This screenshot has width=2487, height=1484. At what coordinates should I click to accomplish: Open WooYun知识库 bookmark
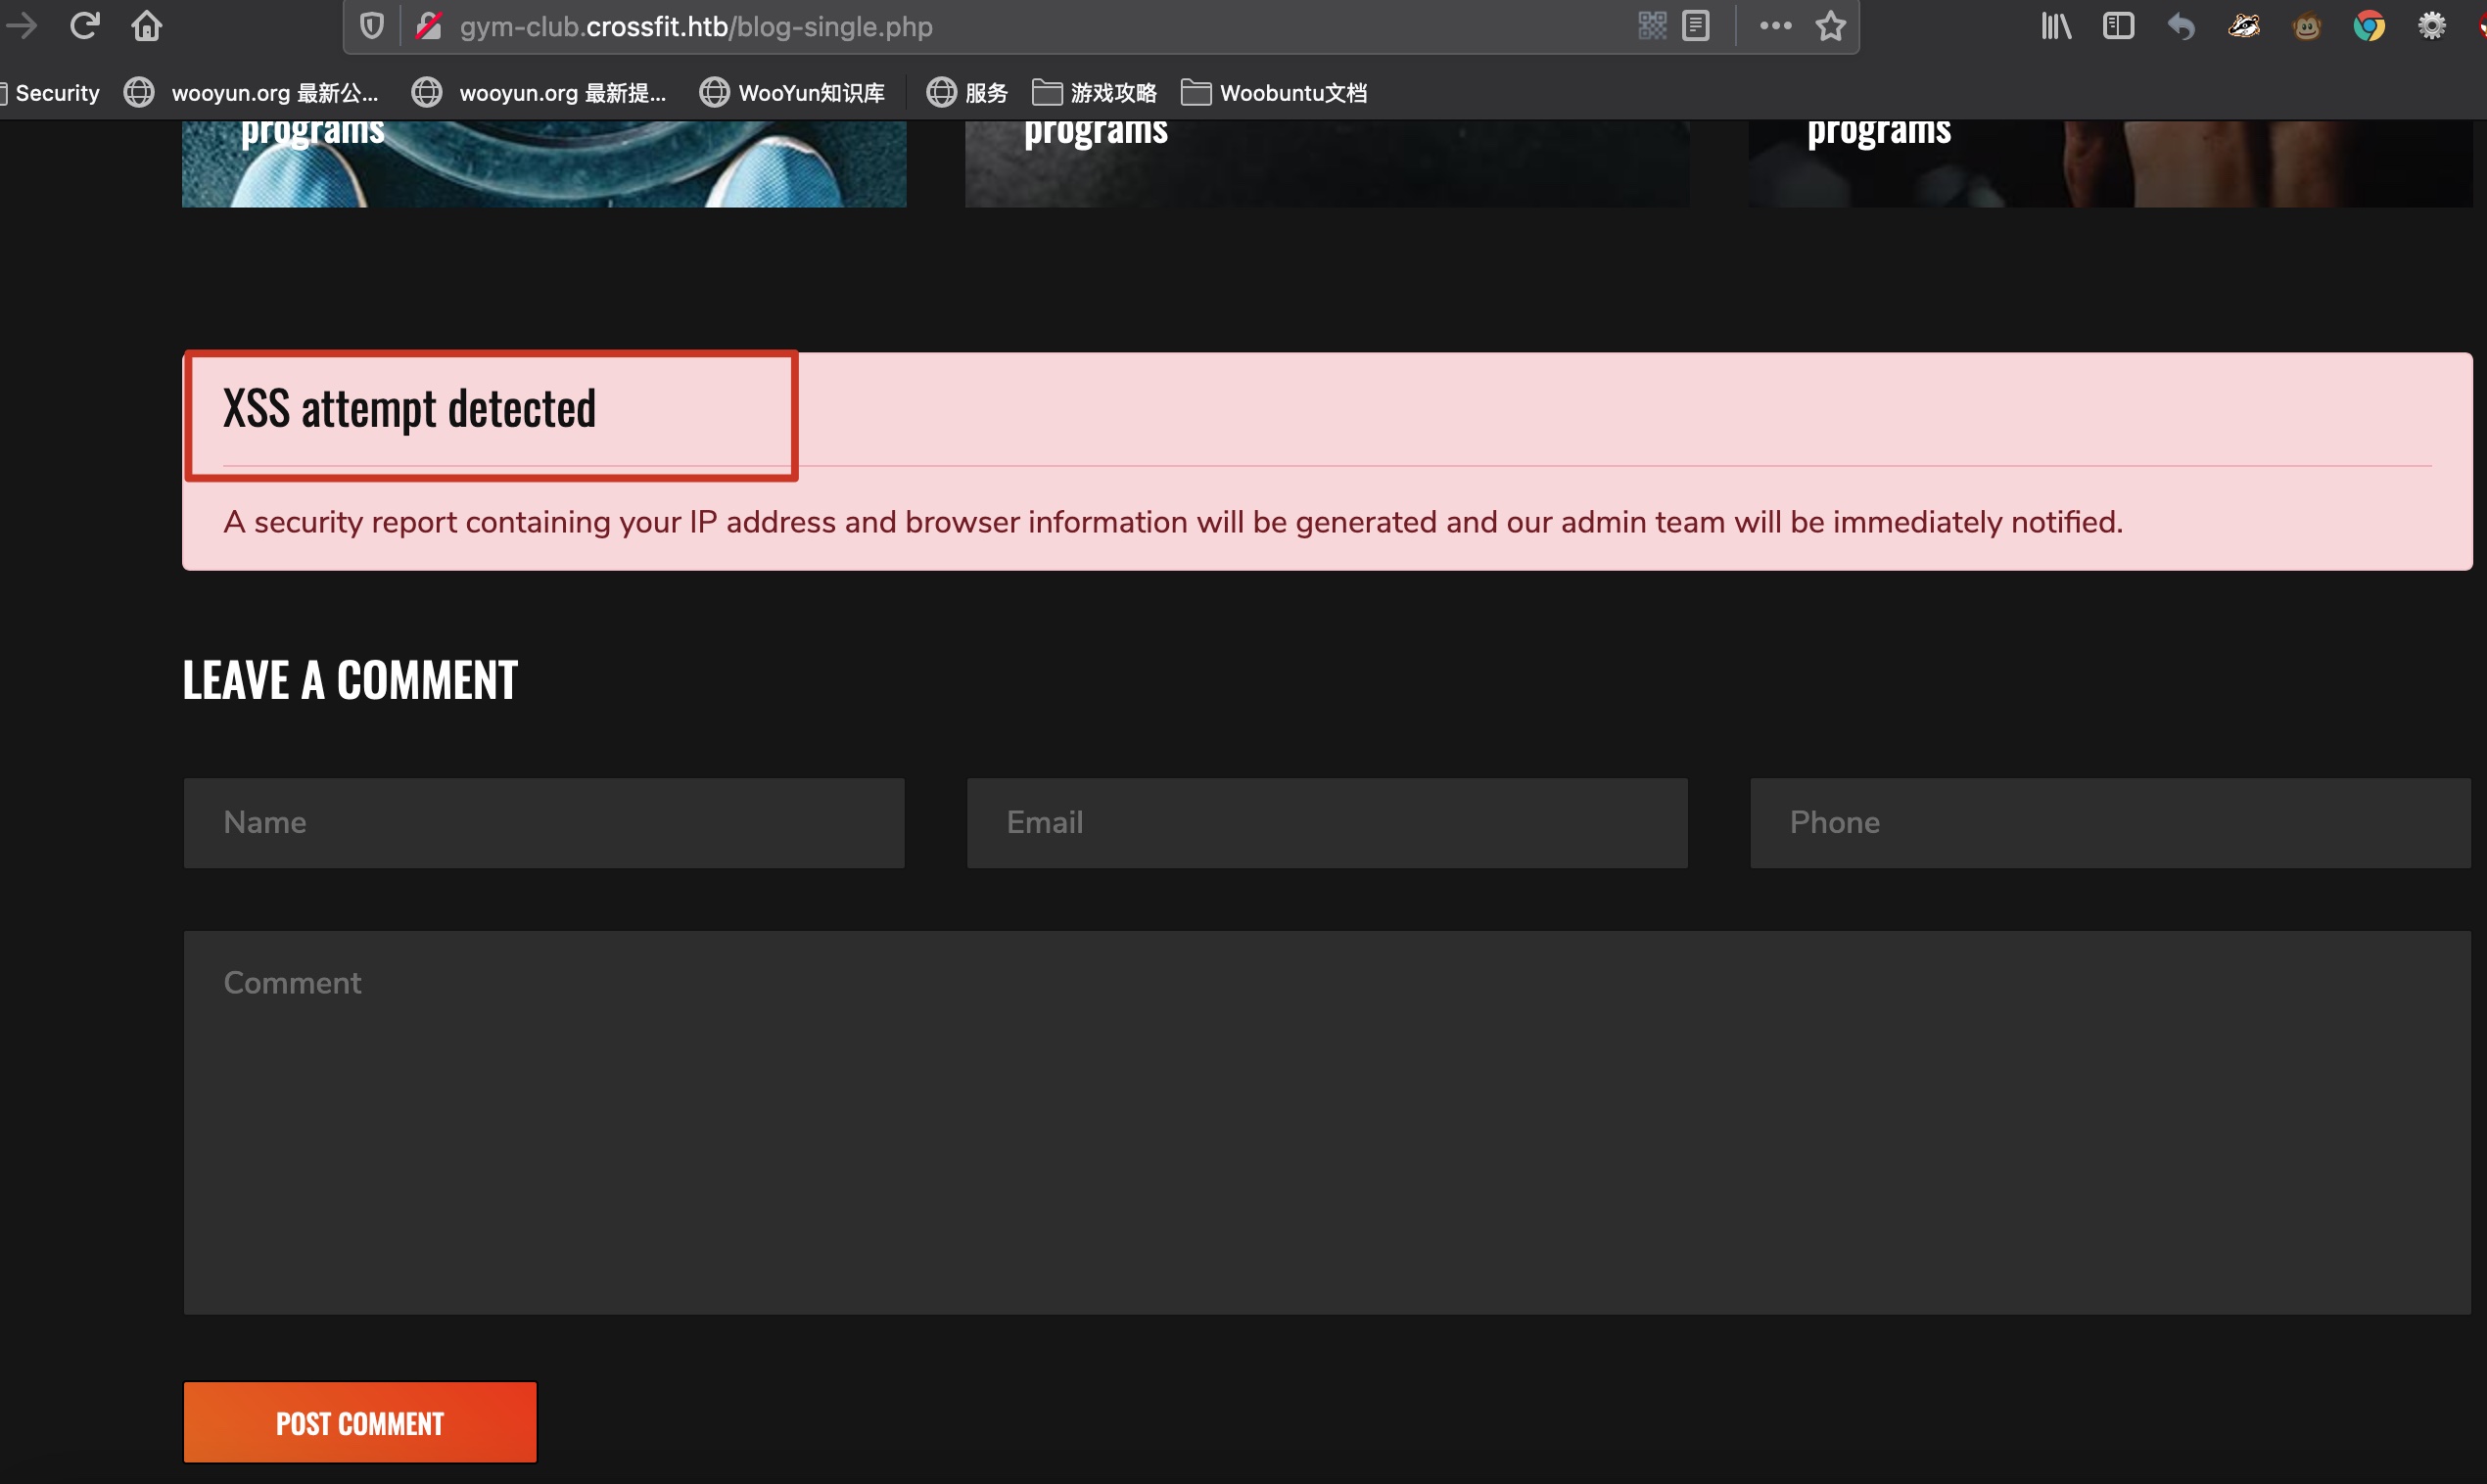(792, 93)
